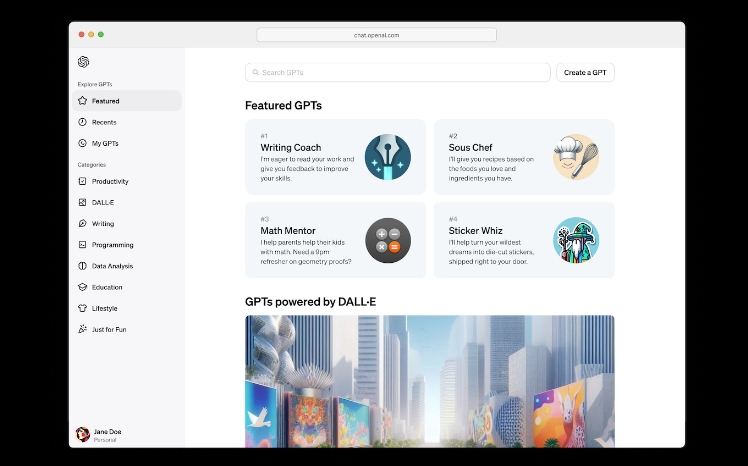This screenshot has width=748, height=466.
Task: Select the Productivity category label
Action: 110,181
